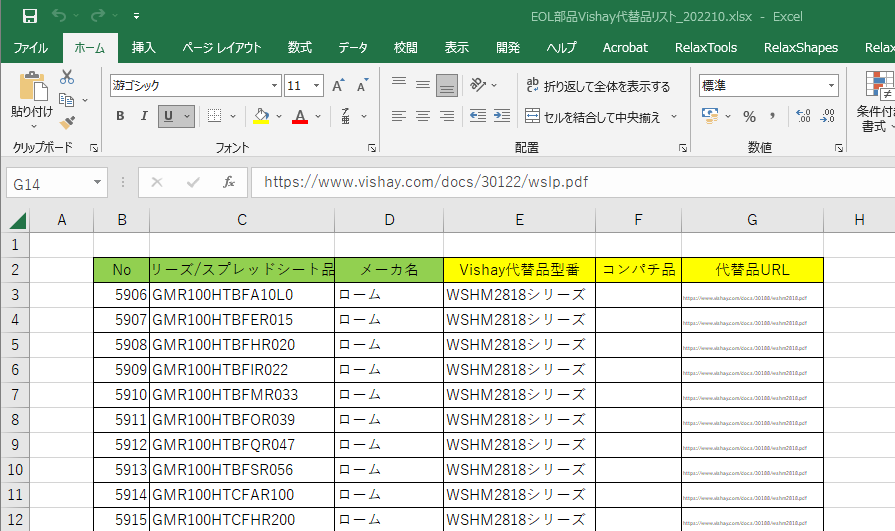Switch to the ページ レイアウト tab

(221, 48)
